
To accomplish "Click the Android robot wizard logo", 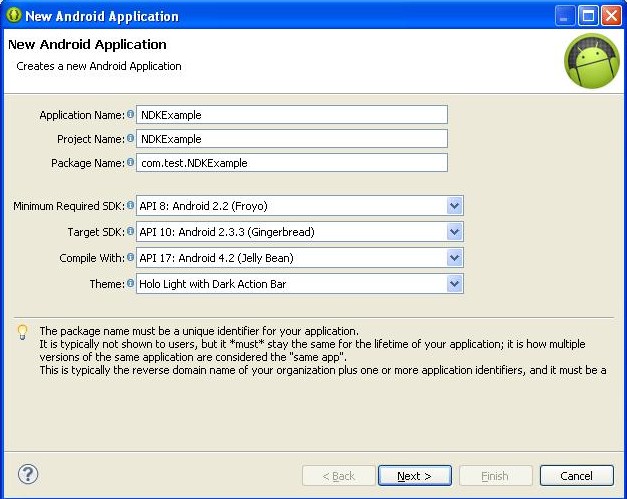I will [591, 61].
